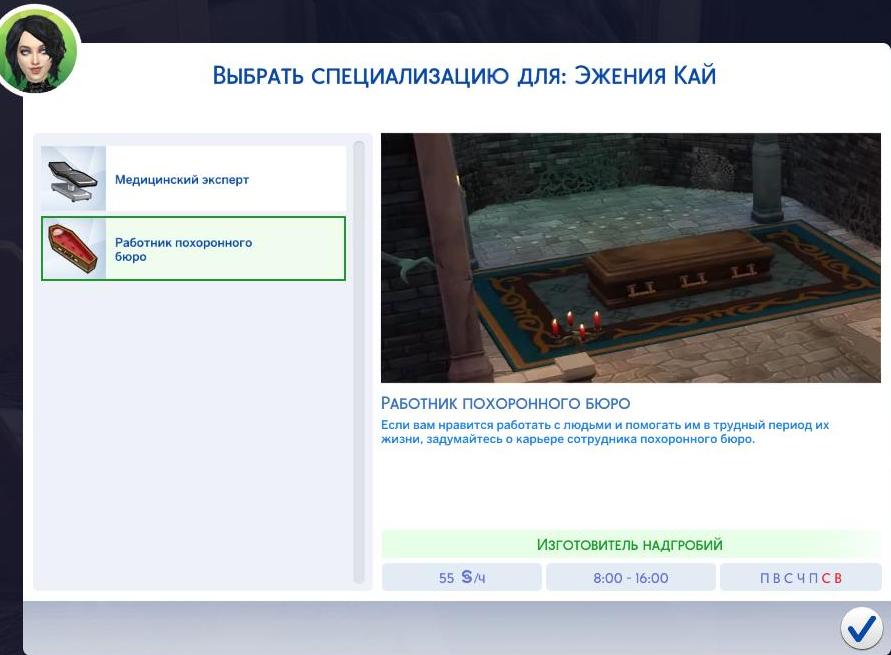The height and width of the screenshot is (655, 891).
Task: Click the description text starting 'Если вам нравится'
Action: [605, 432]
